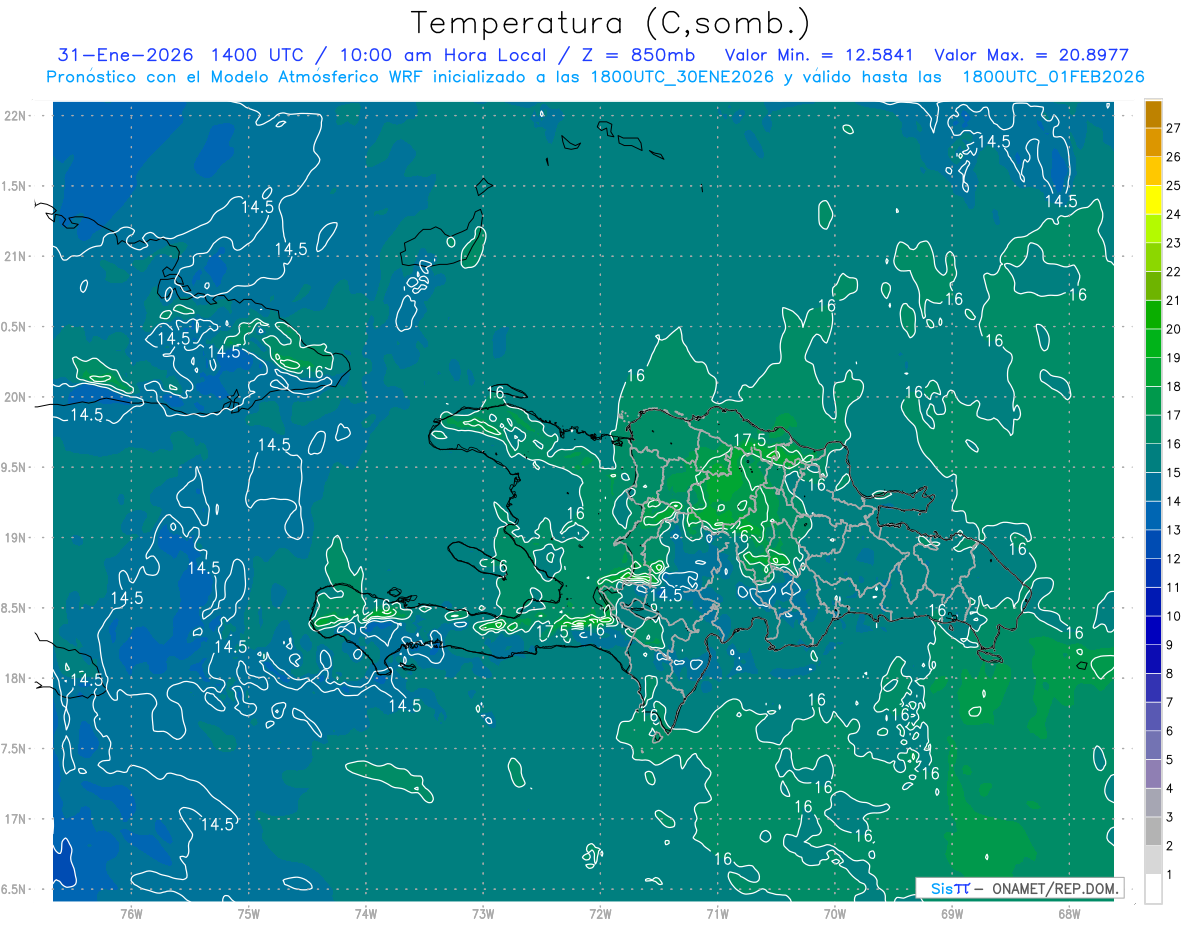Screen dimensions: 1200x927
Task: Click the '73W' longitude axis label
Action: coord(483,913)
